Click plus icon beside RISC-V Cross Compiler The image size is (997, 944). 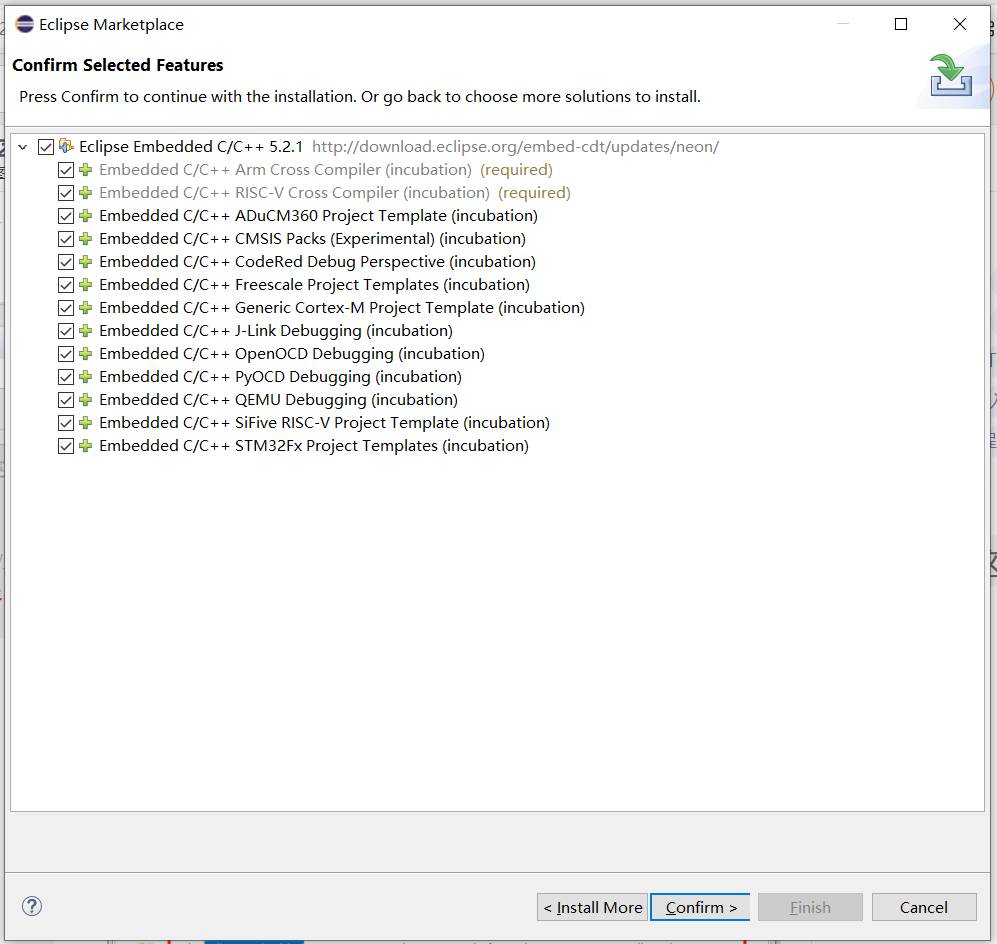coord(86,193)
